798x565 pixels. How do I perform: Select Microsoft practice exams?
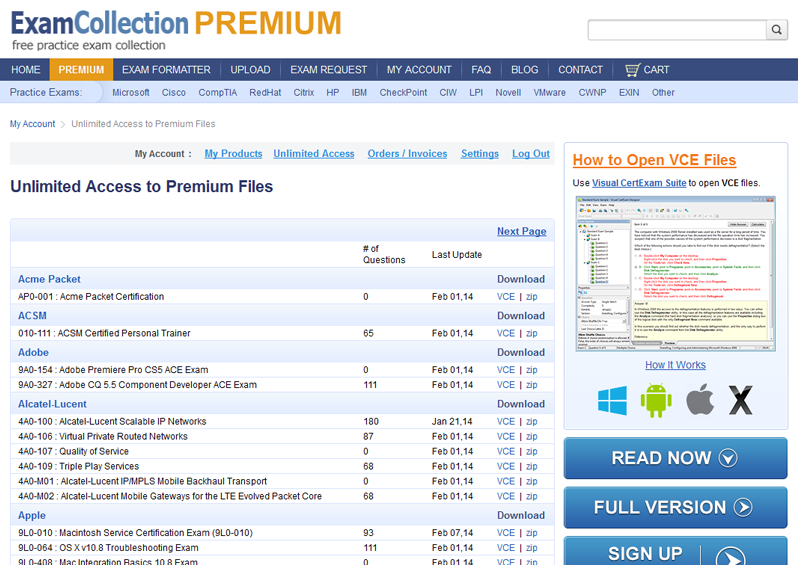click(131, 93)
